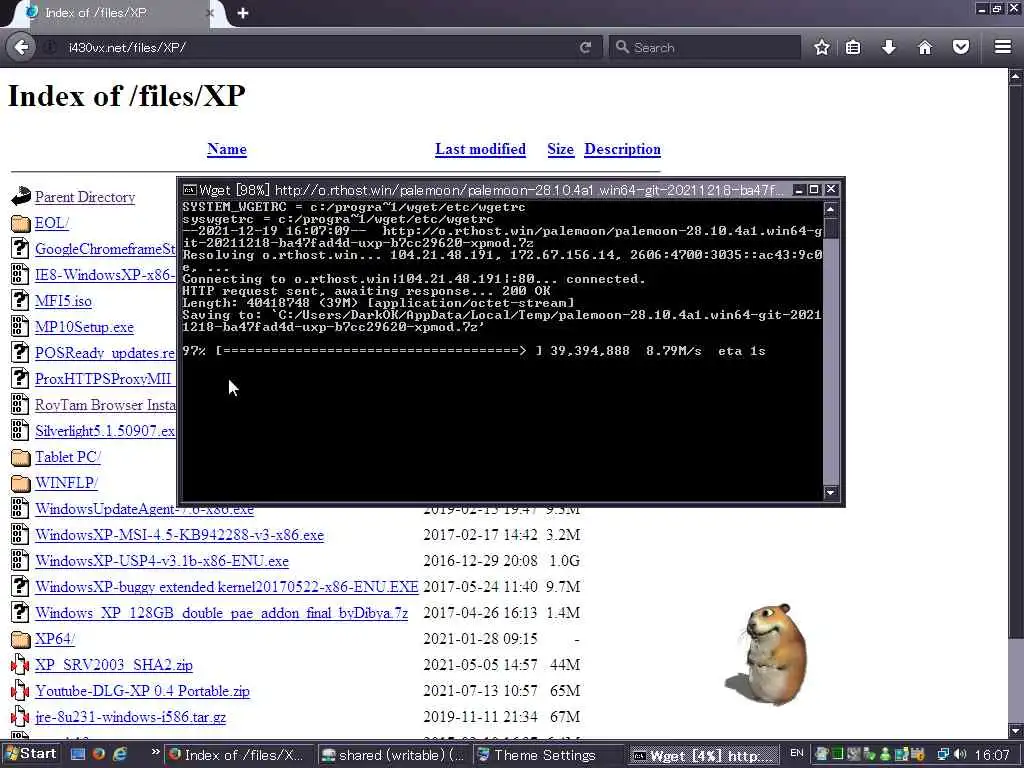The width and height of the screenshot is (1024, 768).
Task: Launch Internet Explorer from quick launch
Action: coord(120,754)
